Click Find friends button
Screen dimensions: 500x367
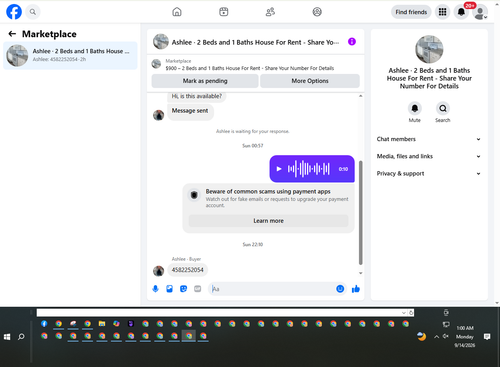pyautogui.click(x=411, y=12)
